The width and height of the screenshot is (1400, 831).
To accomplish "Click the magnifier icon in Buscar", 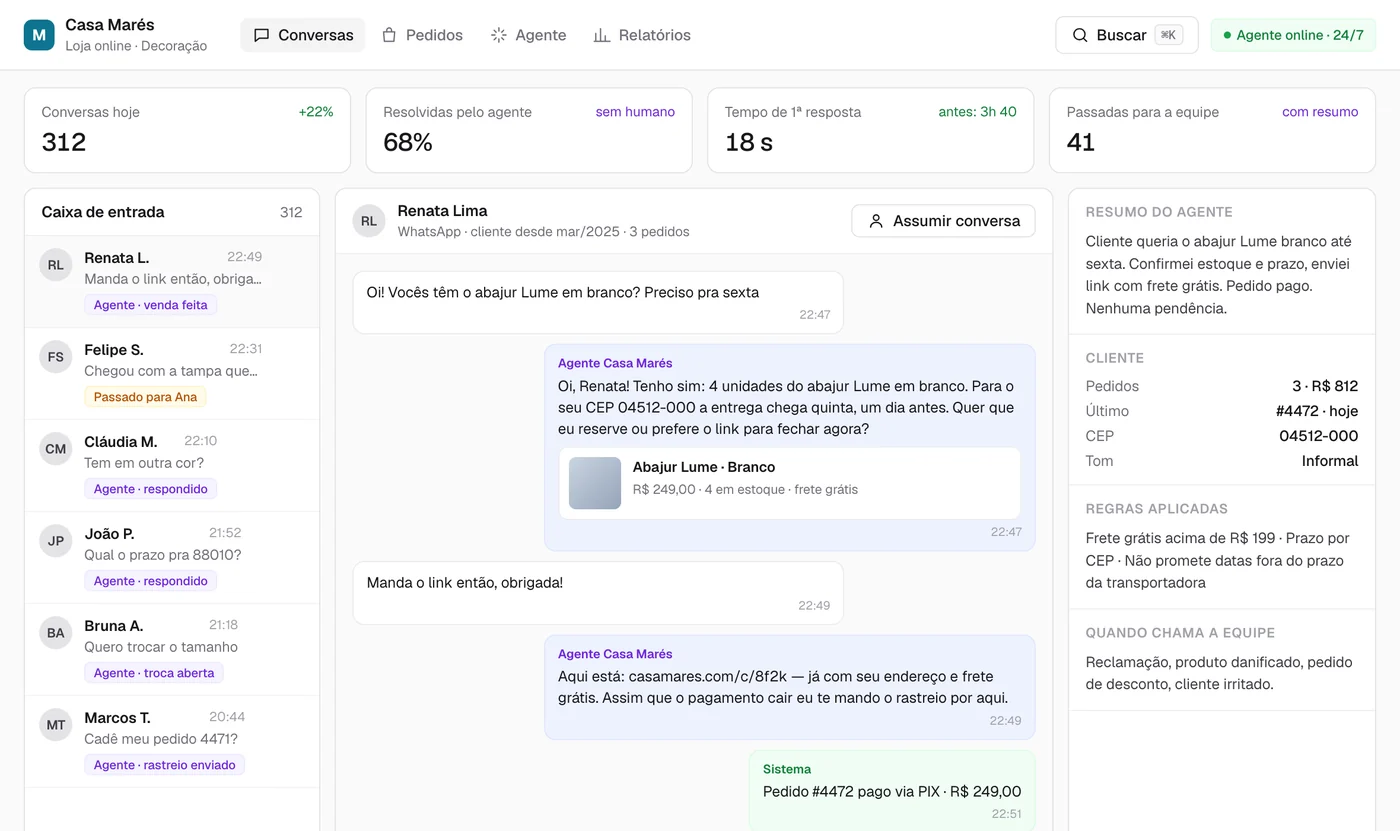I will (x=1080, y=35).
